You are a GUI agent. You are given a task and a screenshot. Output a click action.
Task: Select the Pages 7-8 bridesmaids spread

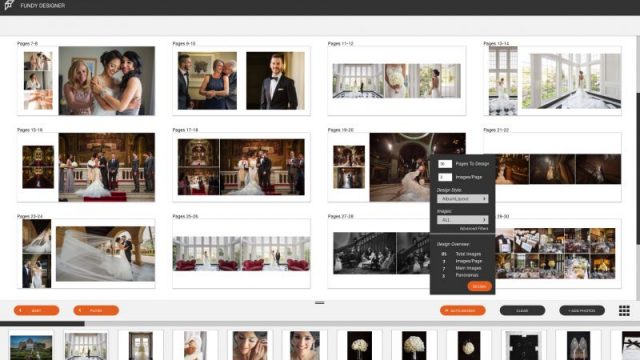86,81
